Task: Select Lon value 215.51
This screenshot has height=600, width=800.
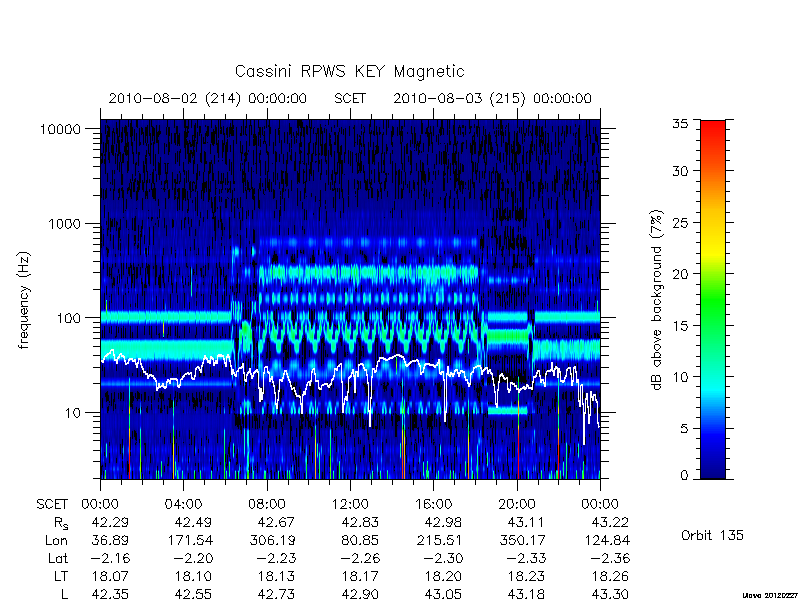Action: 439,540
